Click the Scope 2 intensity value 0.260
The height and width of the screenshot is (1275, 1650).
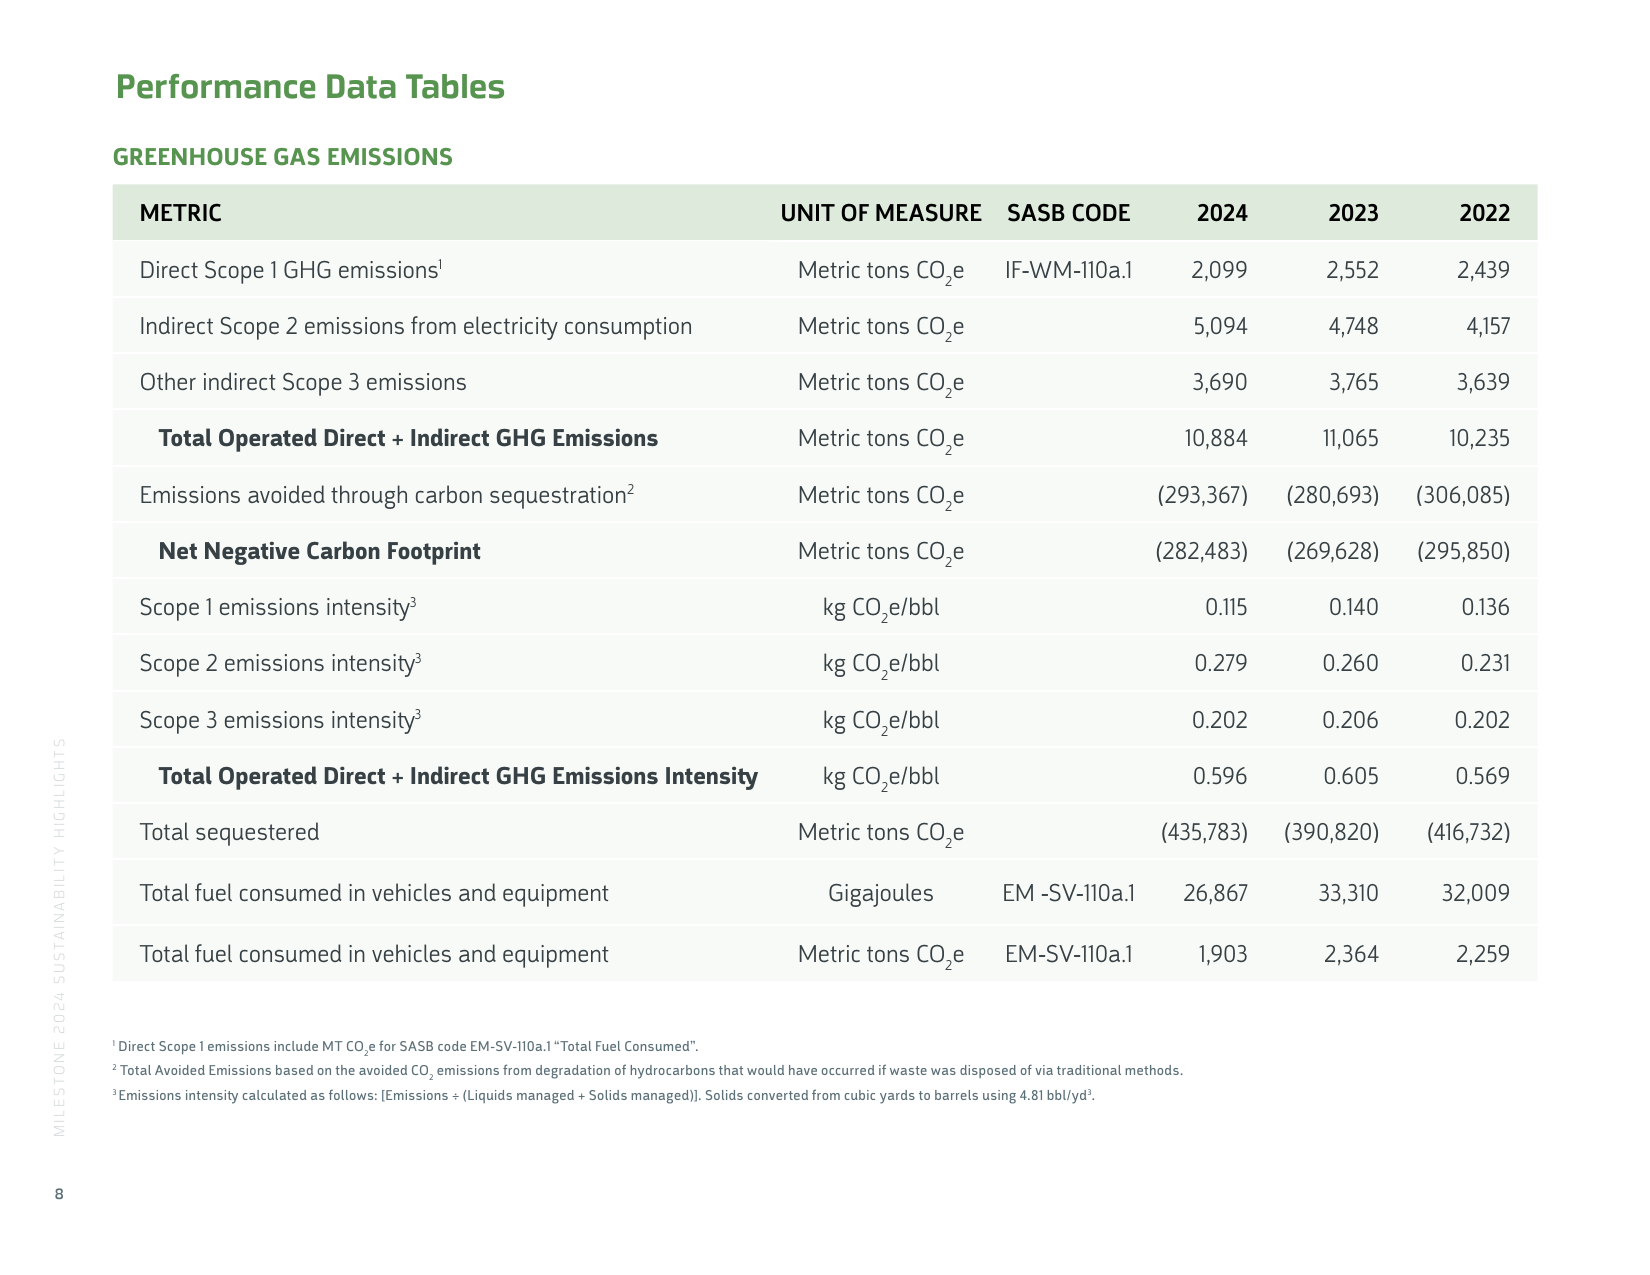1351,663
